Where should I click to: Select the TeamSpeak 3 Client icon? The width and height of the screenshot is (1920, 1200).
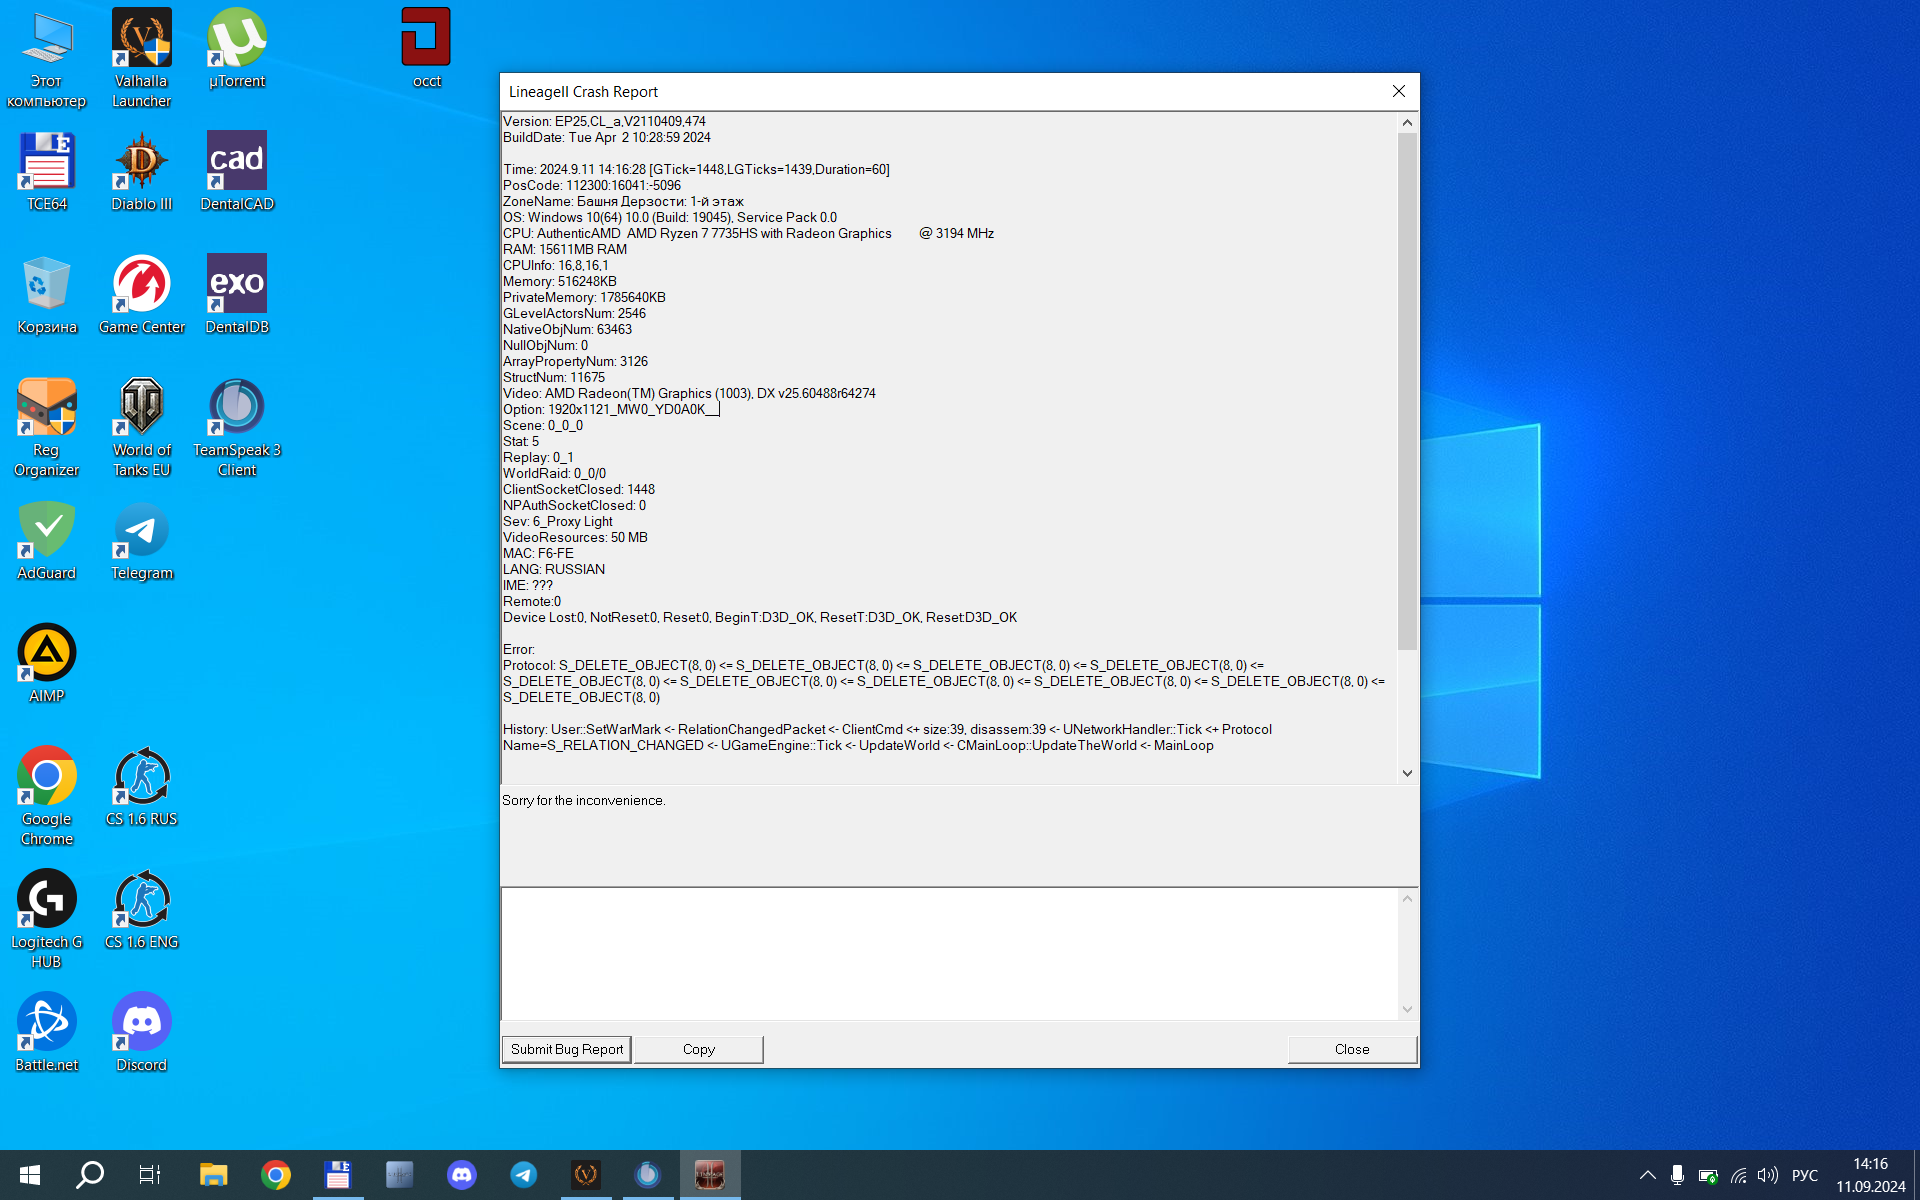point(237,427)
